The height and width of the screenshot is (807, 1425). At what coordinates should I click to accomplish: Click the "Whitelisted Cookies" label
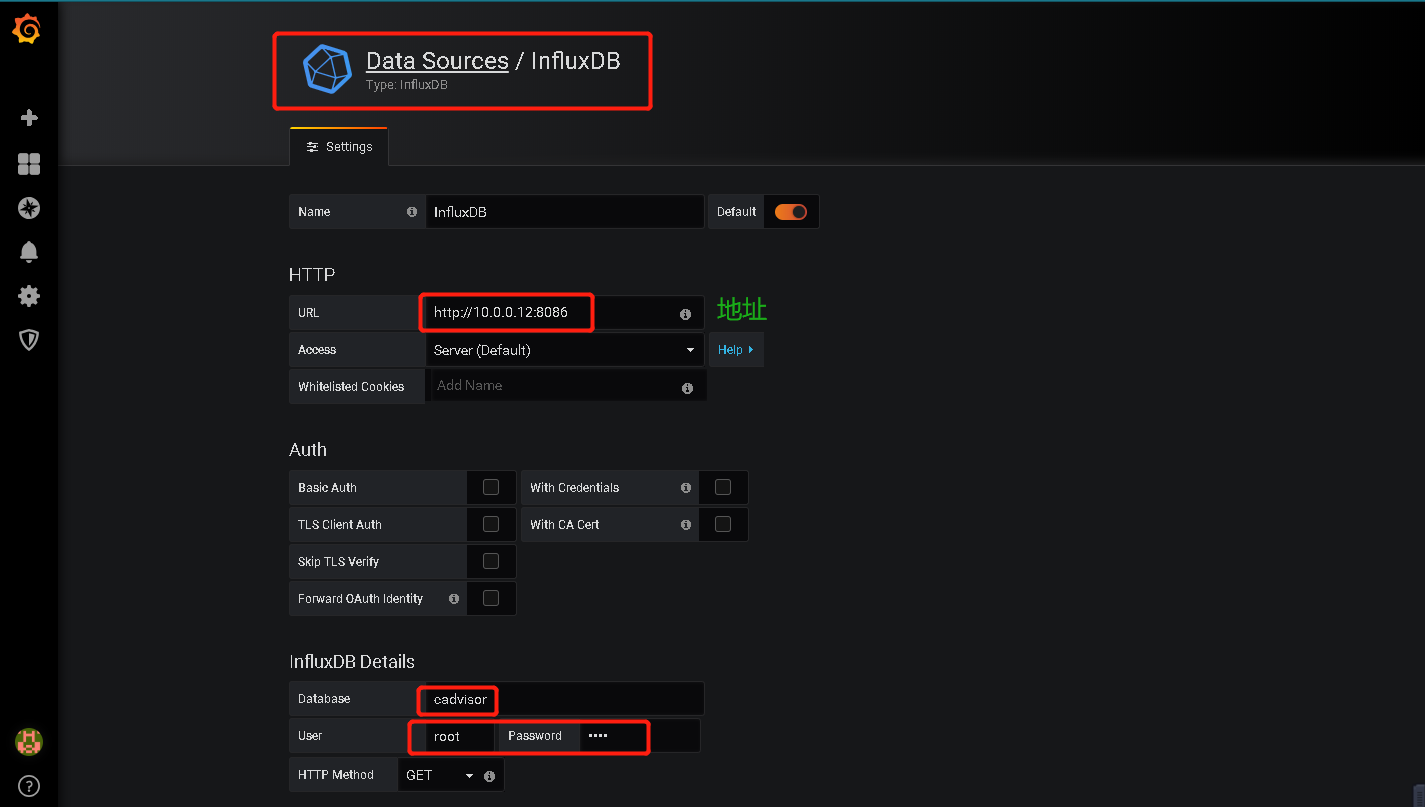351,387
